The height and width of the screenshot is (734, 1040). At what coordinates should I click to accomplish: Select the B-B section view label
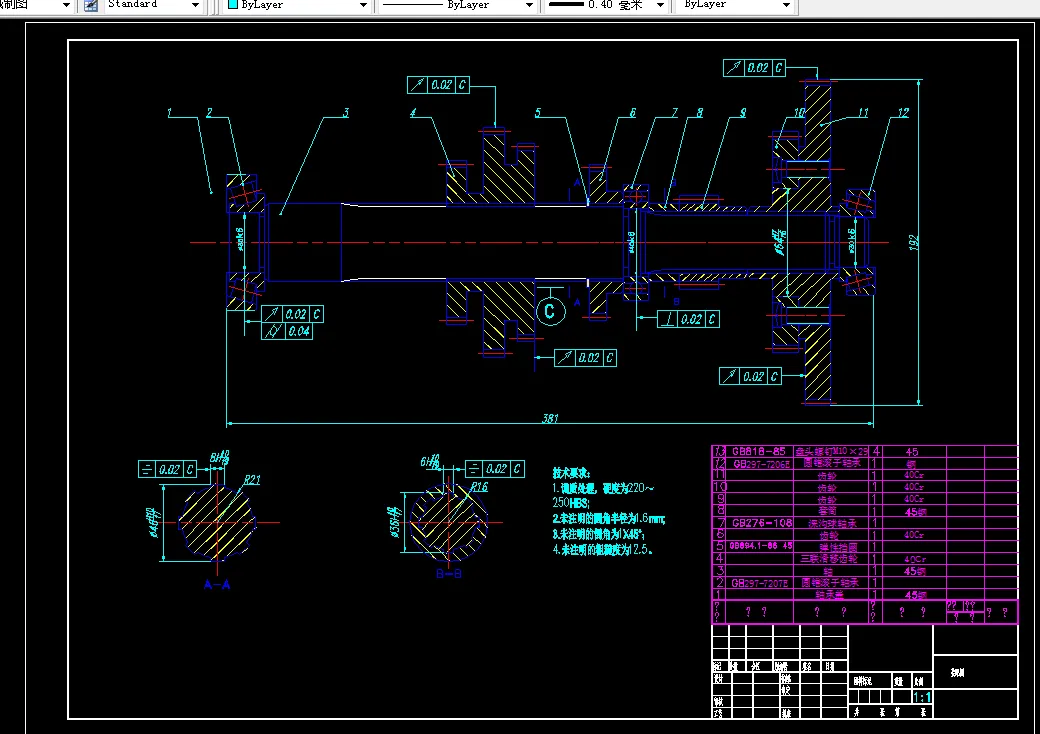click(449, 574)
